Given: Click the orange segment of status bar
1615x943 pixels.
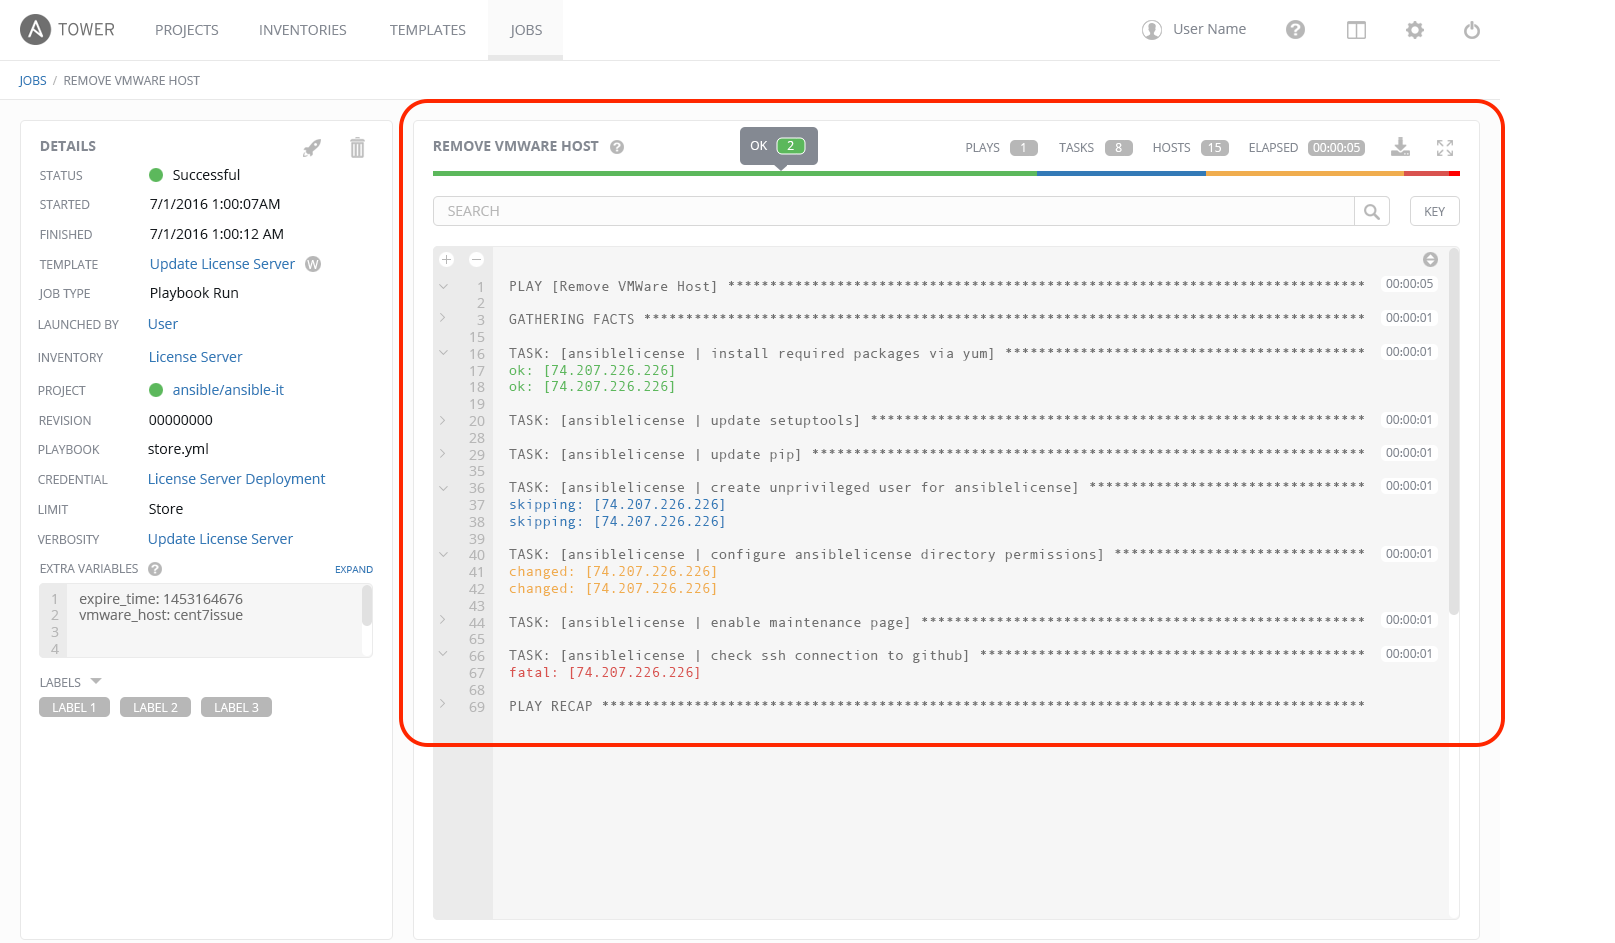Looking at the screenshot, I should pyautogui.click(x=1305, y=174).
